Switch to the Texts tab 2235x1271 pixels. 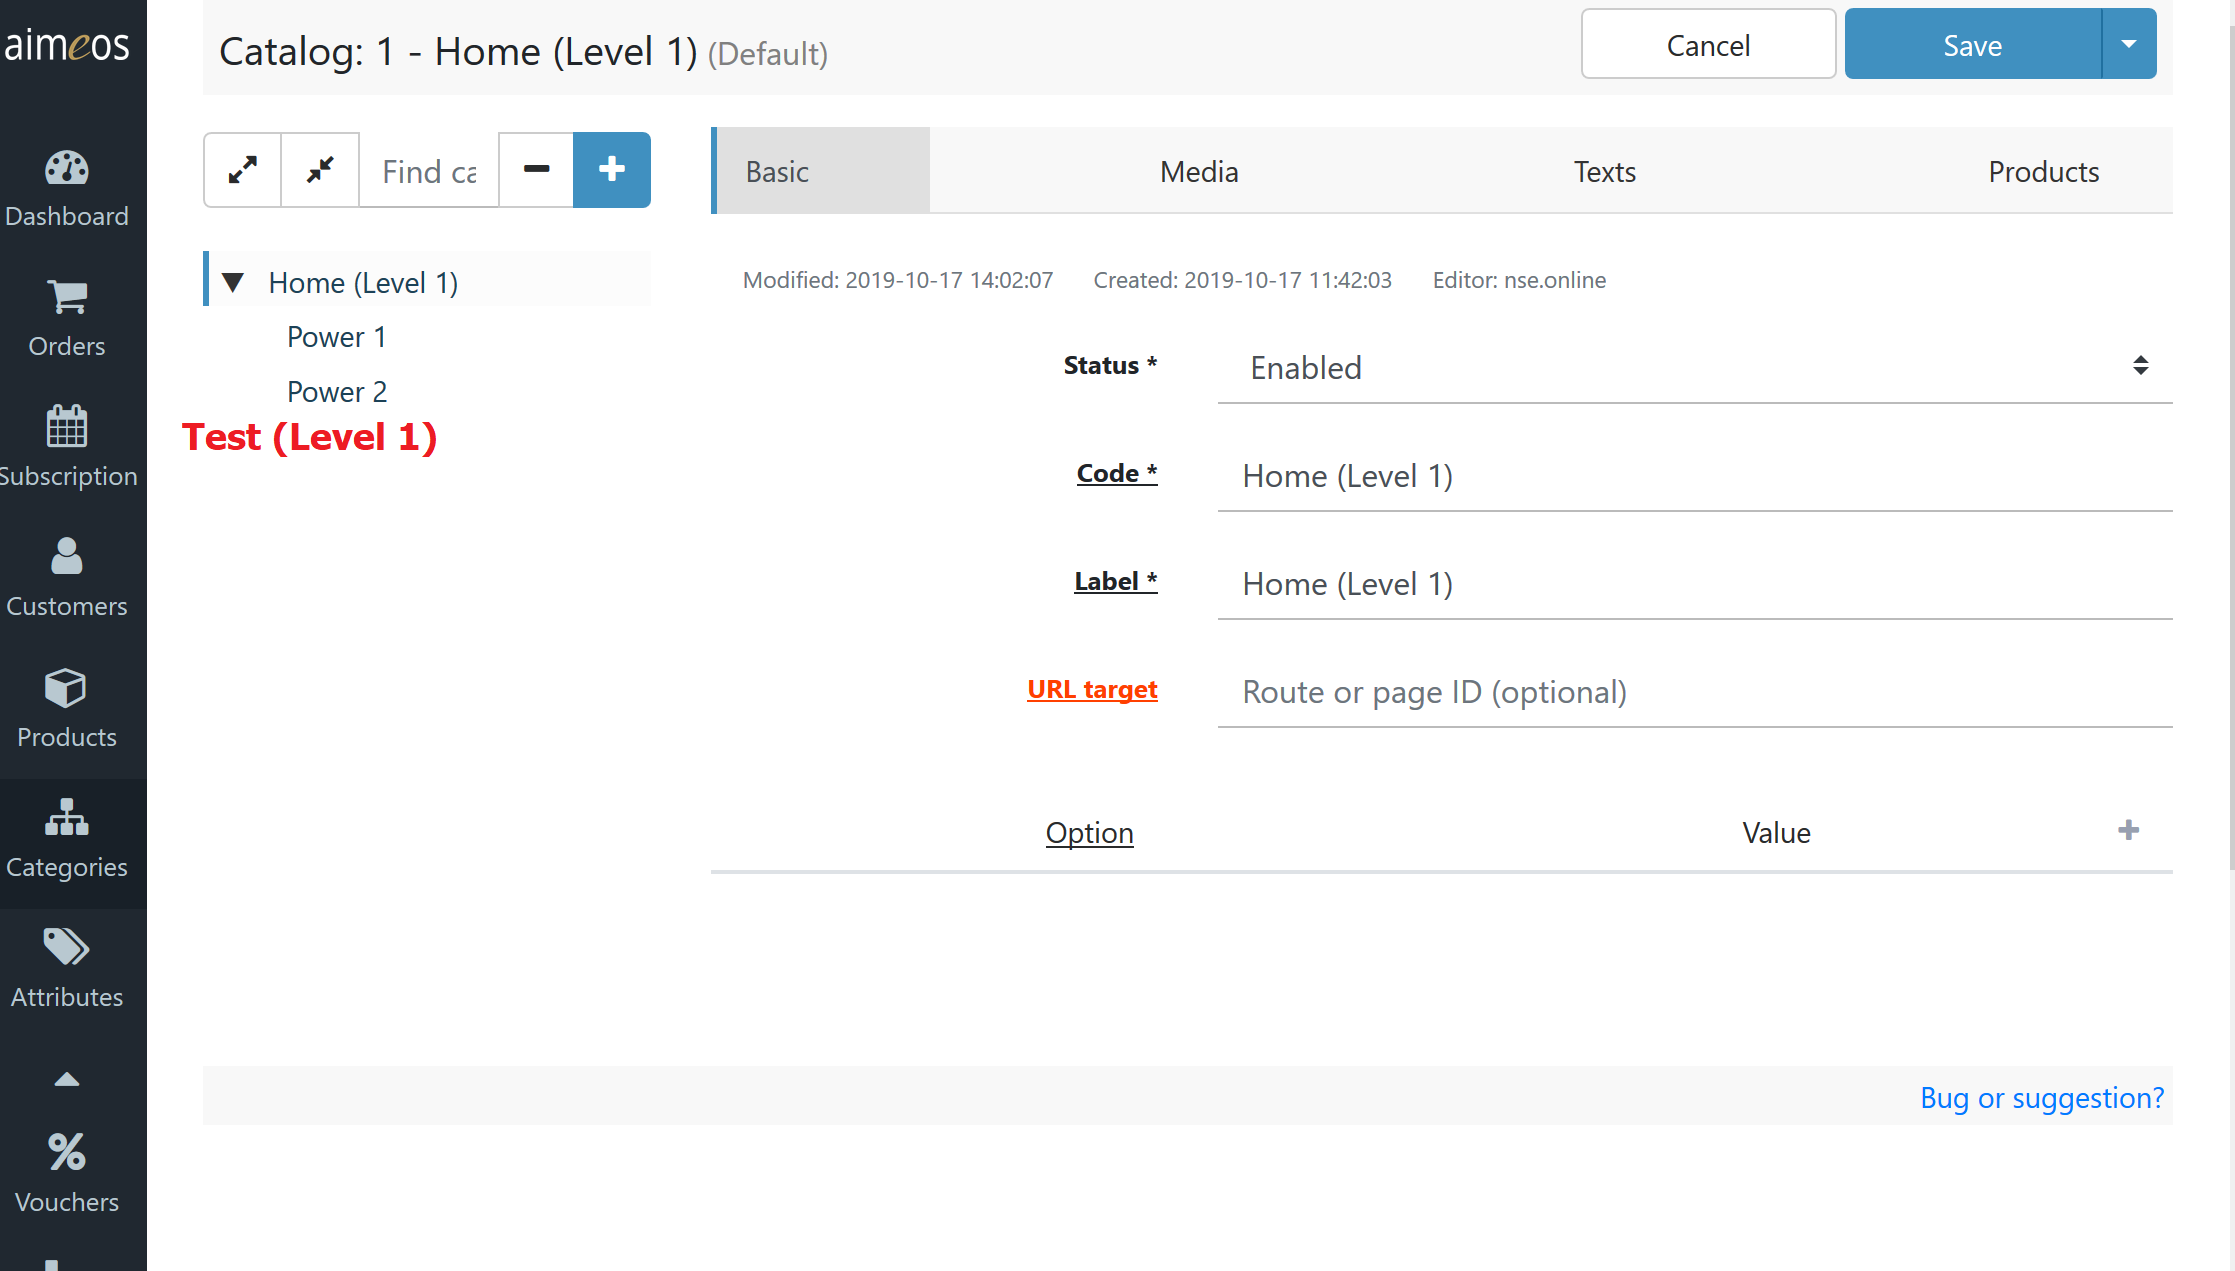(1605, 172)
